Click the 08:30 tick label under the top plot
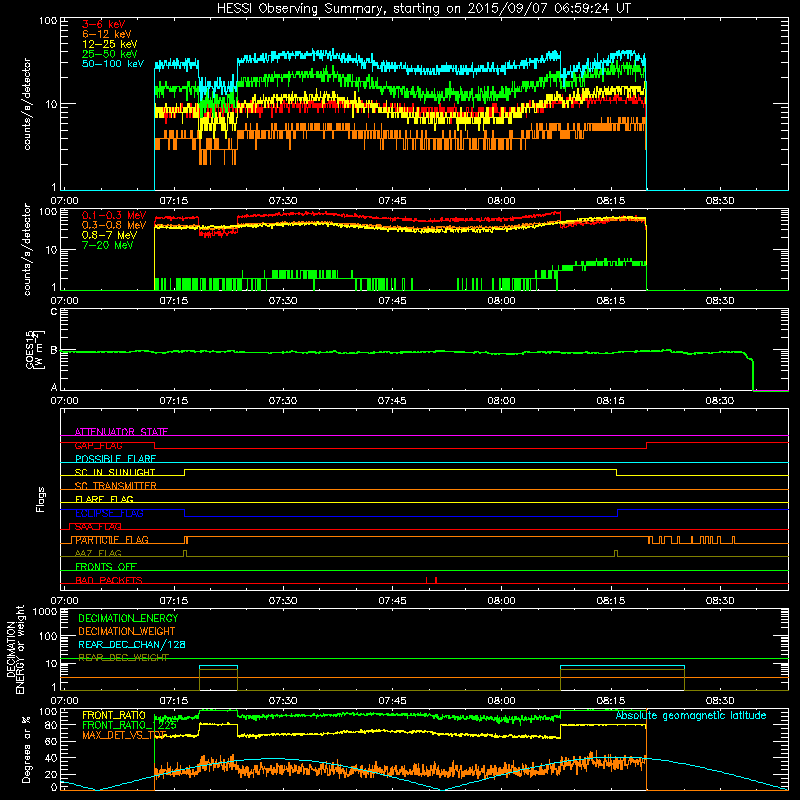This screenshot has height=800, width=800. pyautogui.click(x=719, y=201)
